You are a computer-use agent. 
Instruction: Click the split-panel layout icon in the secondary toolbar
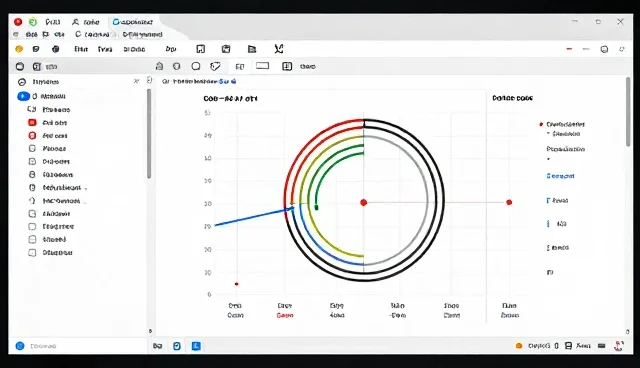pyautogui.click(x=287, y=66)
